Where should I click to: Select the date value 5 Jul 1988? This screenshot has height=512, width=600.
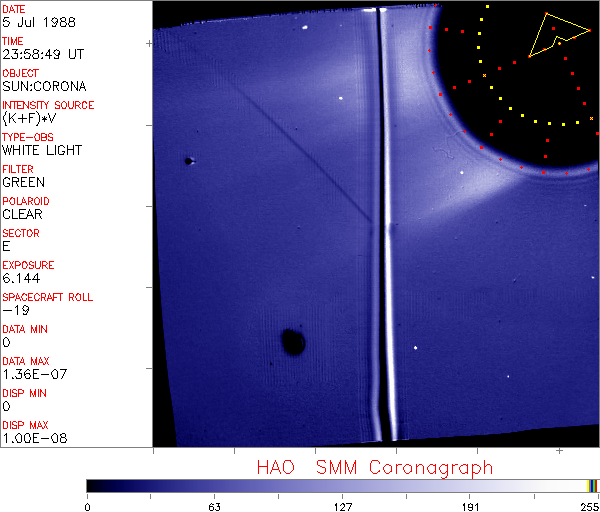(x=39, y=22)
